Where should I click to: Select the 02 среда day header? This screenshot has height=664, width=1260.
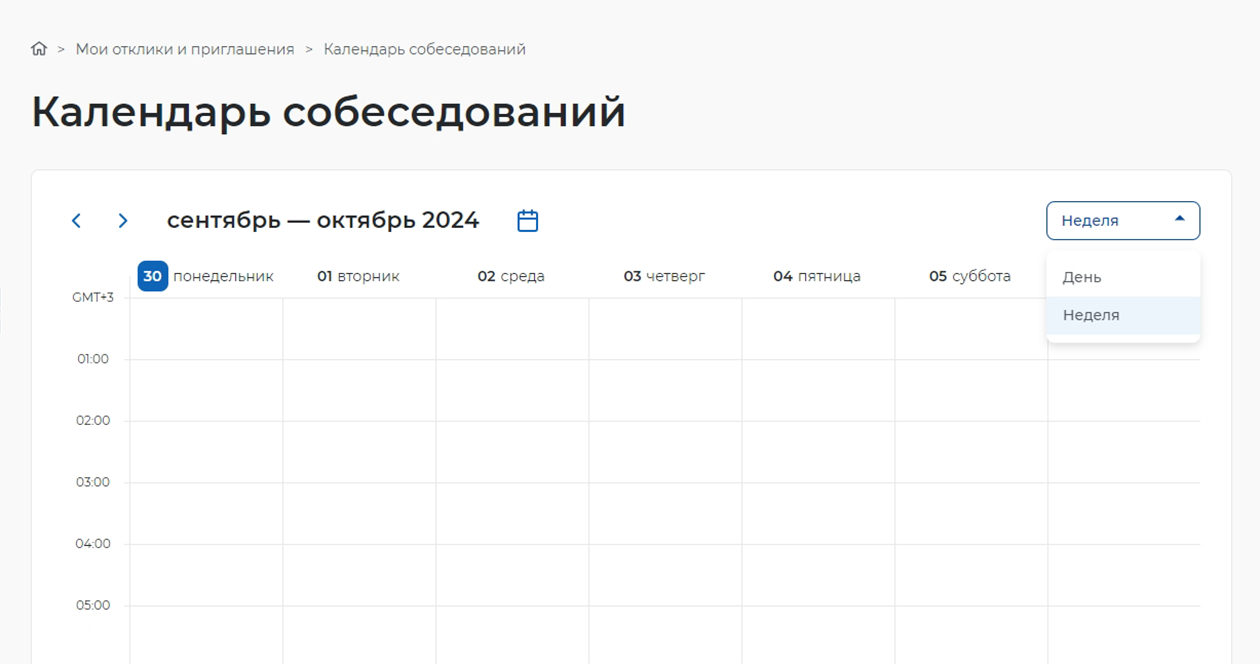tap(511, 276)
